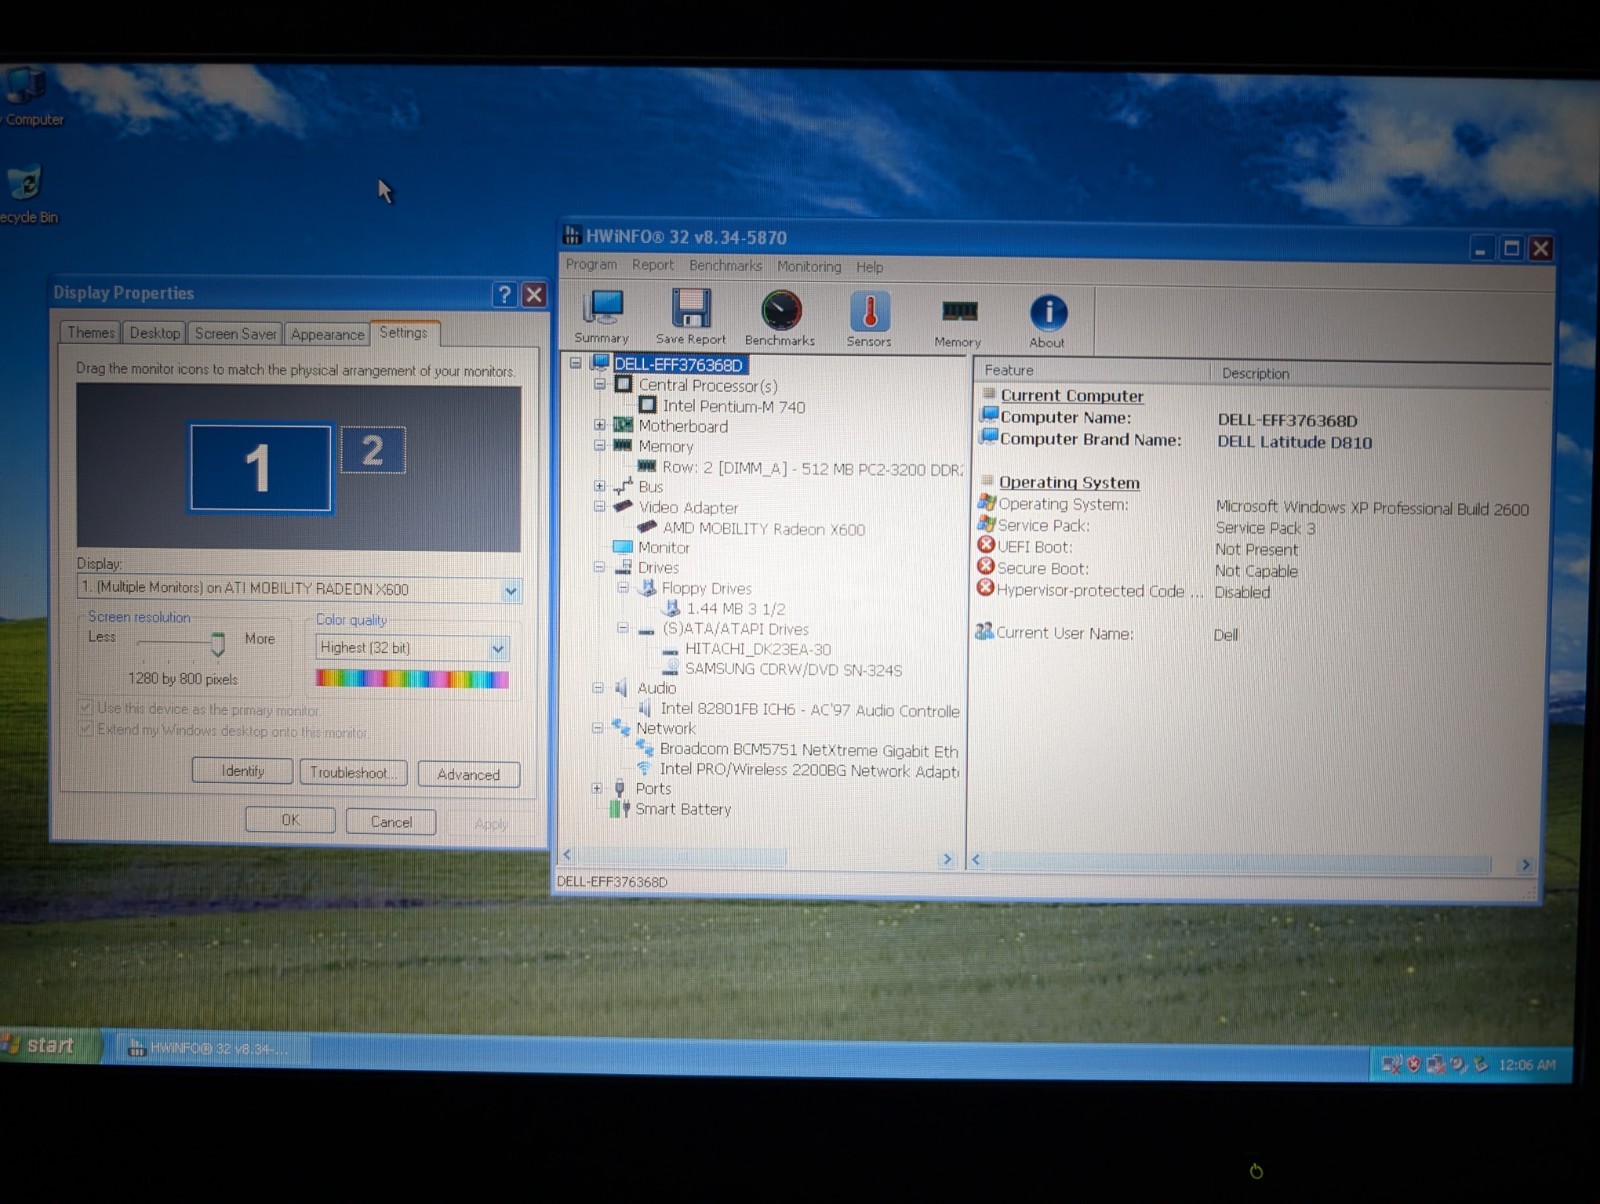
Task: Click the Display Properties help question button
Action: [504, 294]
